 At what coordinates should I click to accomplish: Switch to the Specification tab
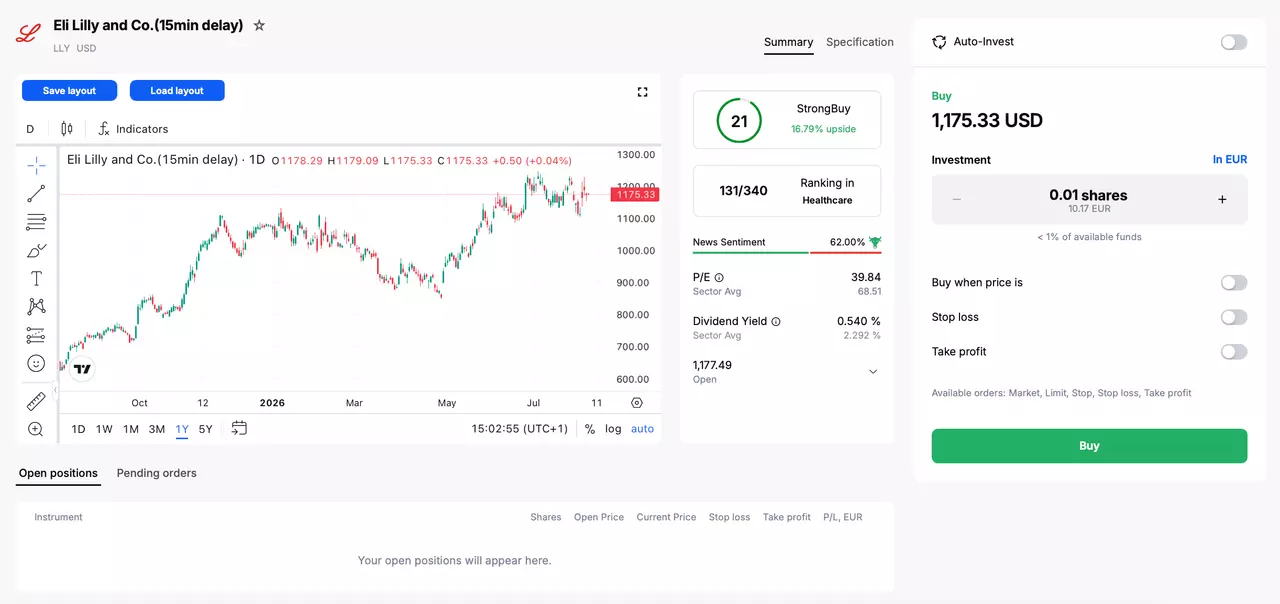pyautogui.click(x=860, y=42)
